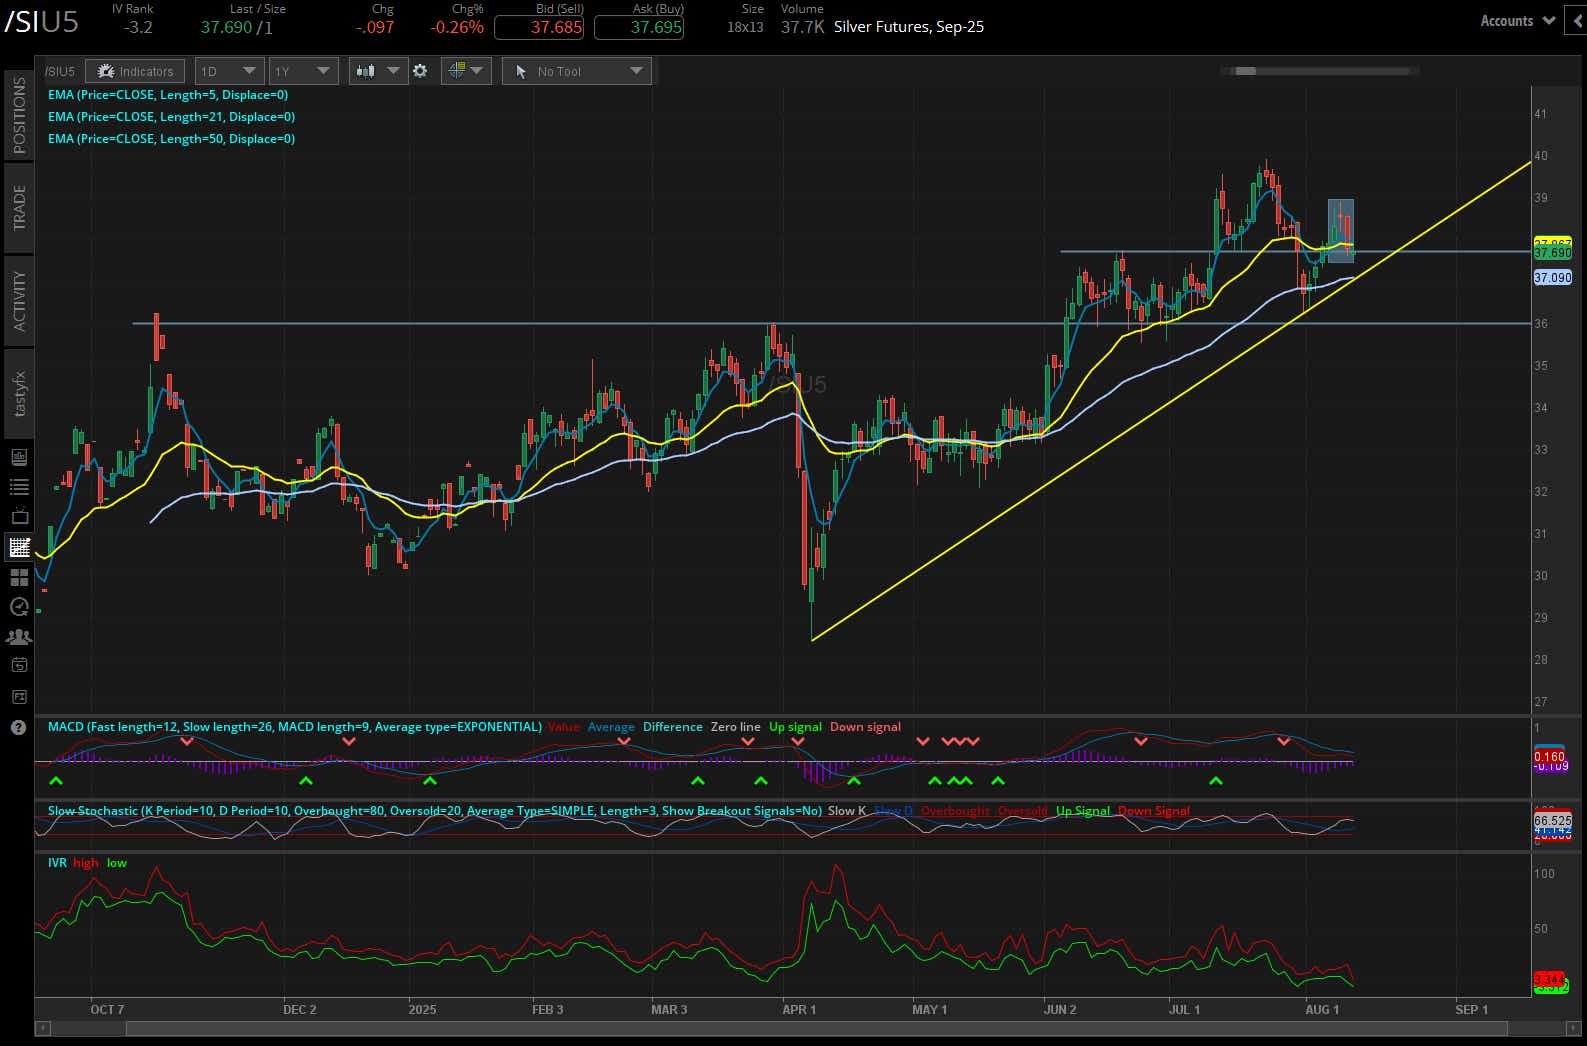Click the Slow Stochastic study label
Viewport: 1587px width, 1046px height.
[x=435, y=811]
